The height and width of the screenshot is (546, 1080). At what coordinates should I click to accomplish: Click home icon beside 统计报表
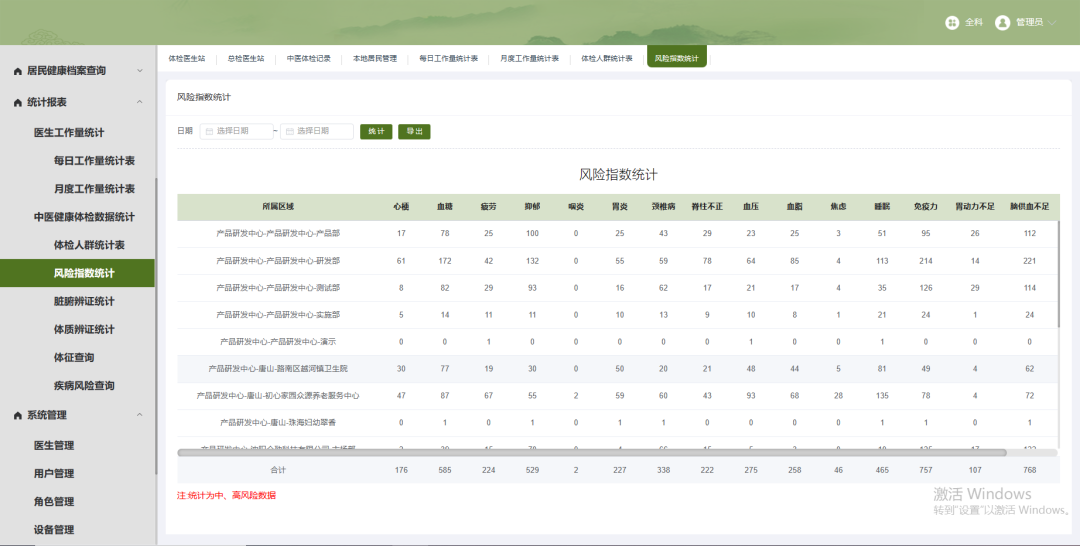pyautogui.click(x=18, y=103)
